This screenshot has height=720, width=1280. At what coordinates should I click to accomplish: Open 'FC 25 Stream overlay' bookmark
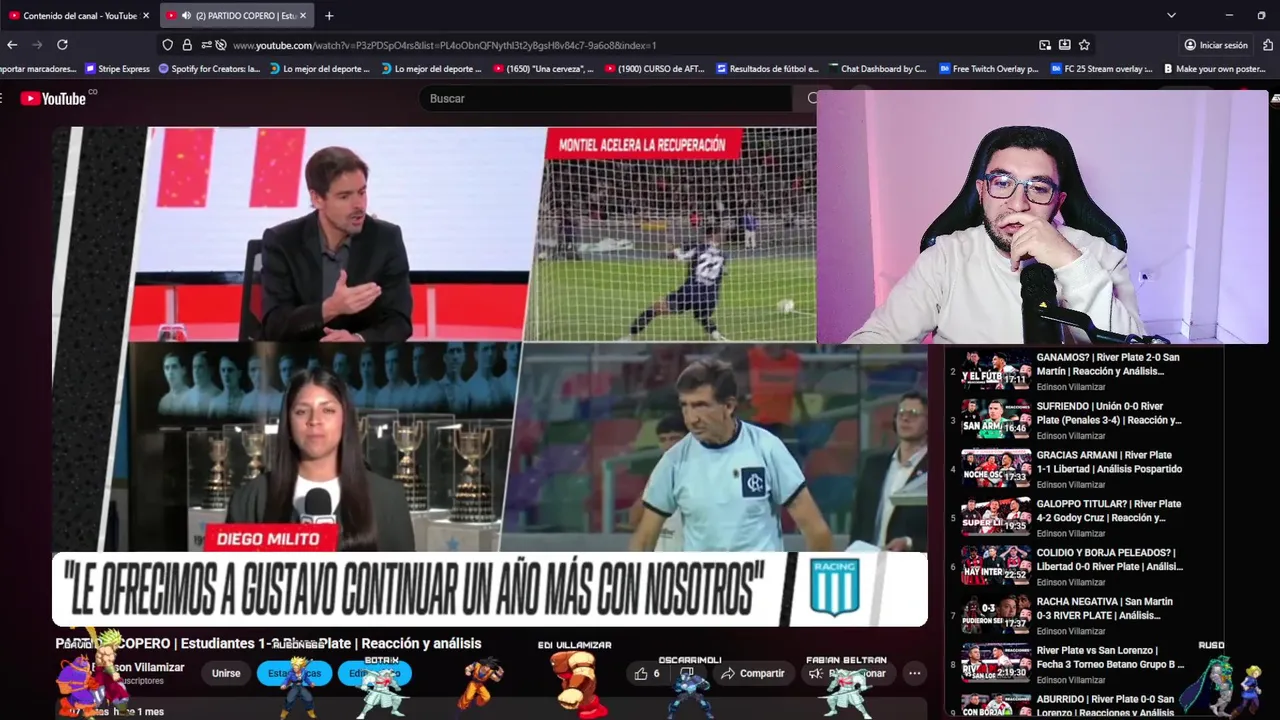pos(1101,69)
